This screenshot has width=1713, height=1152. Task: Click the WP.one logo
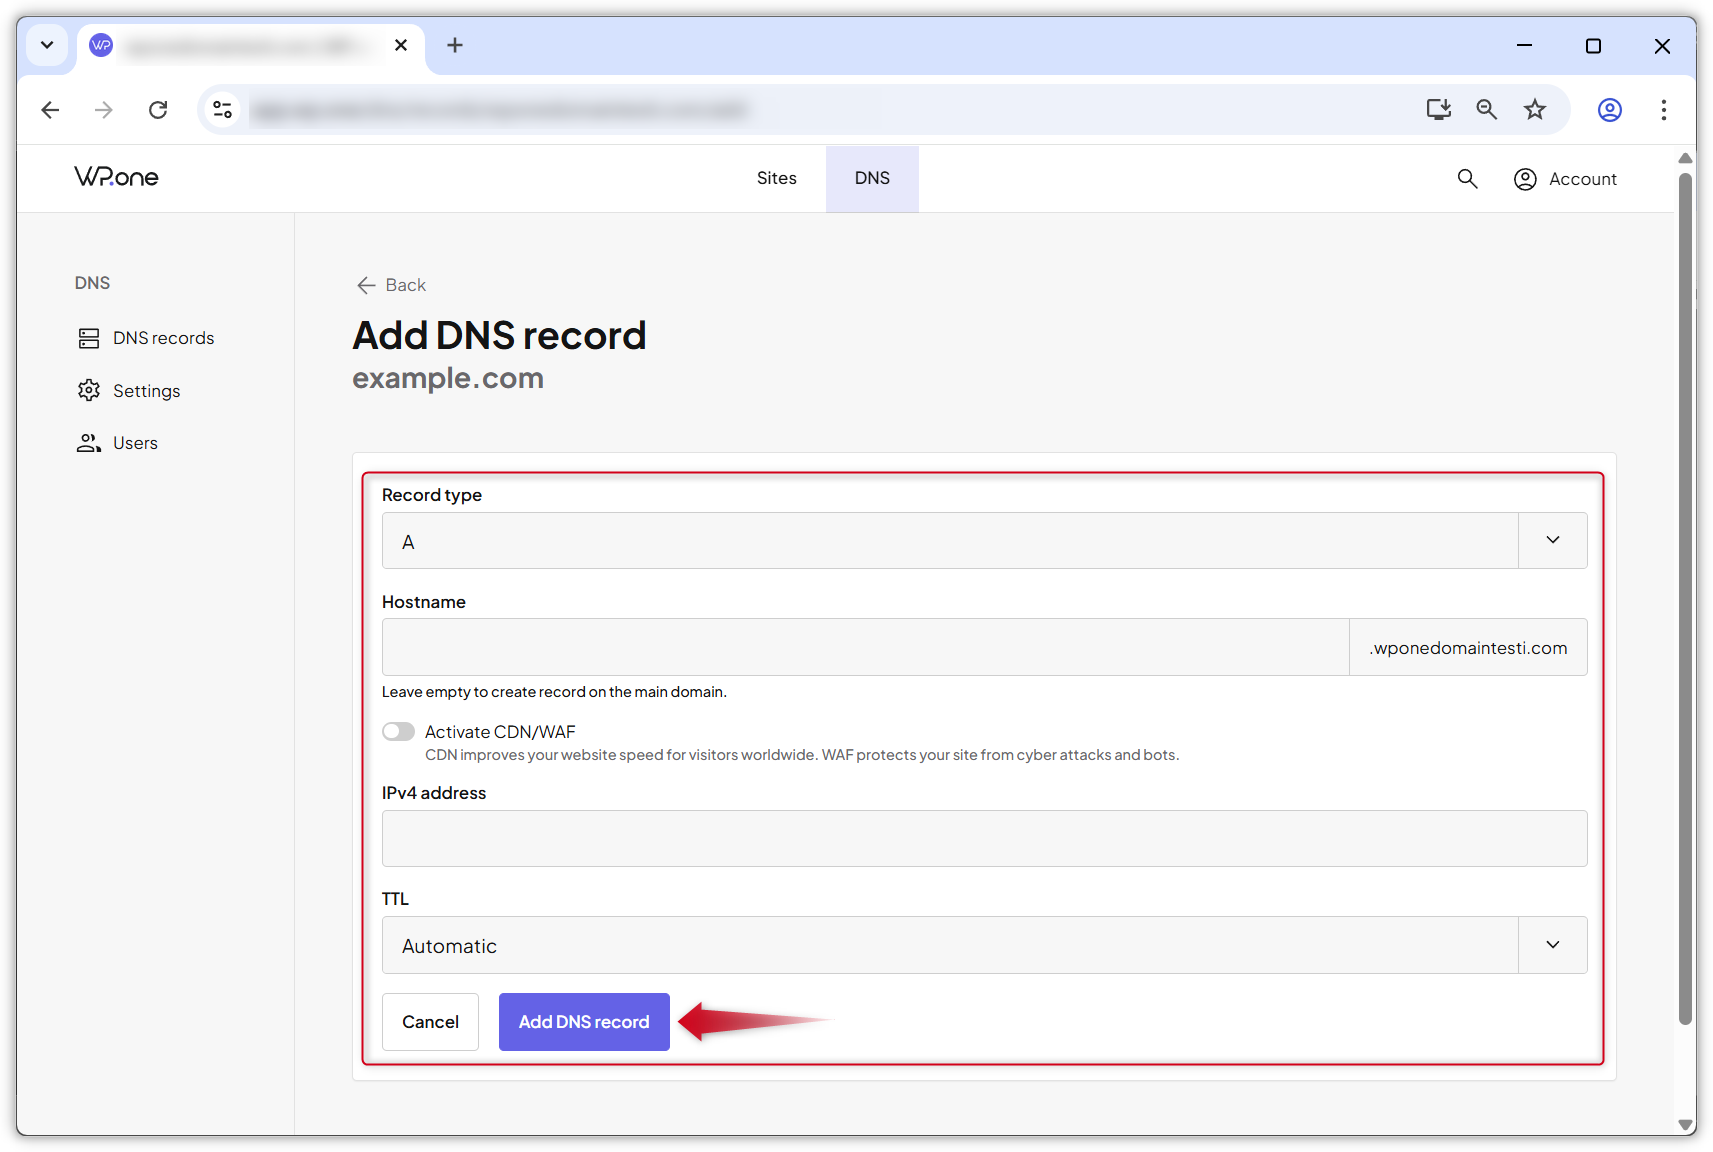[x=116, y=177]
